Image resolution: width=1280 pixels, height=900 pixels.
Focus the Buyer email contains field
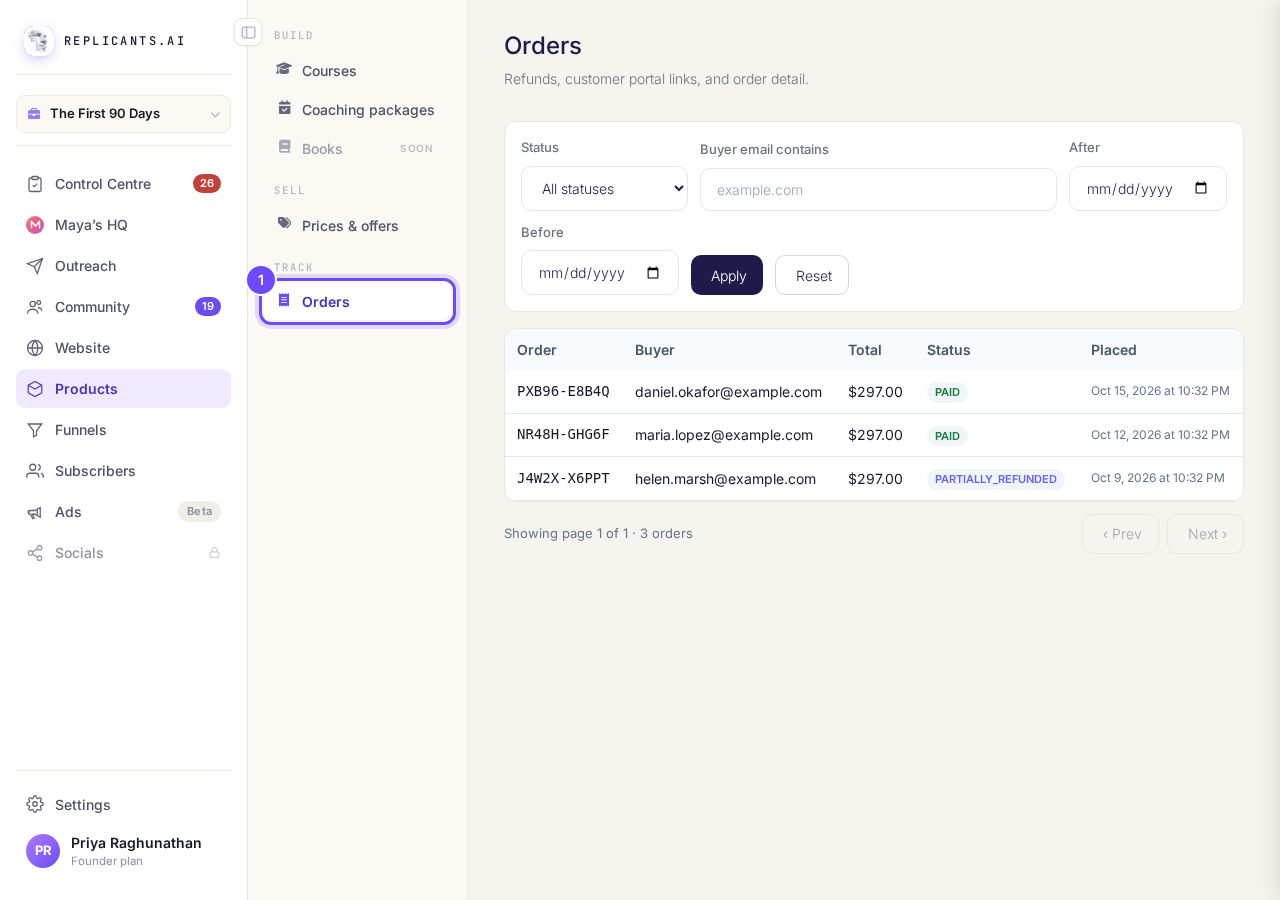click(878, 190)
